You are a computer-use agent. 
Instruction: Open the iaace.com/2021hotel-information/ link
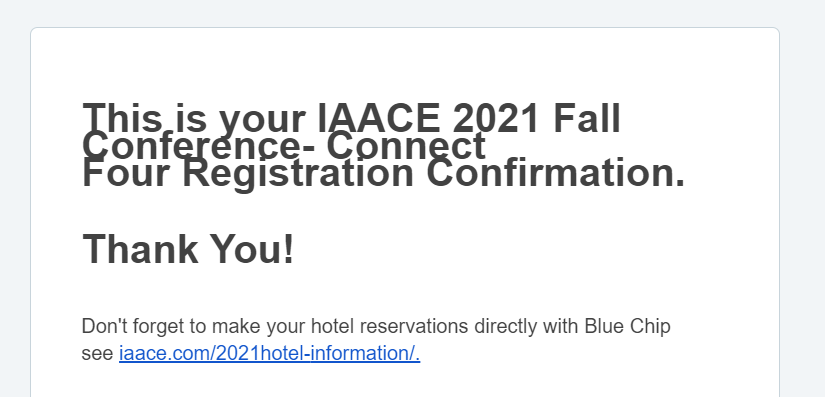tap(269, 354)
